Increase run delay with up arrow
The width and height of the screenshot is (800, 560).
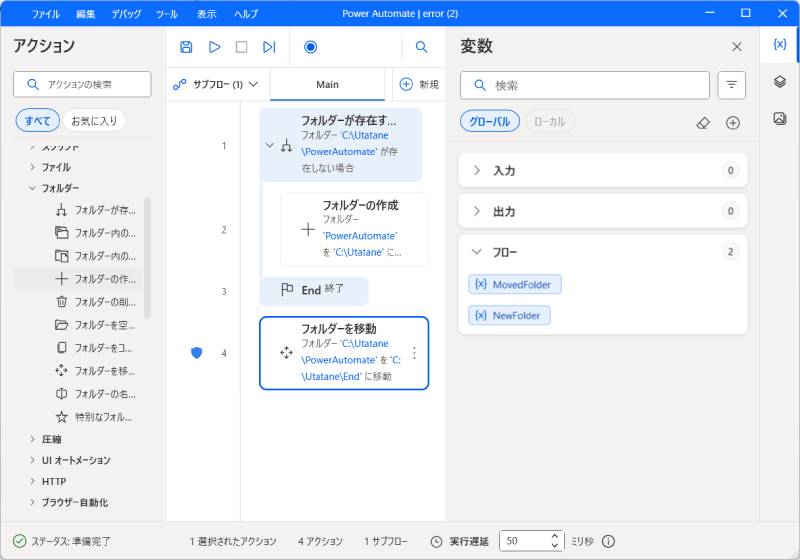pos(555,536)
